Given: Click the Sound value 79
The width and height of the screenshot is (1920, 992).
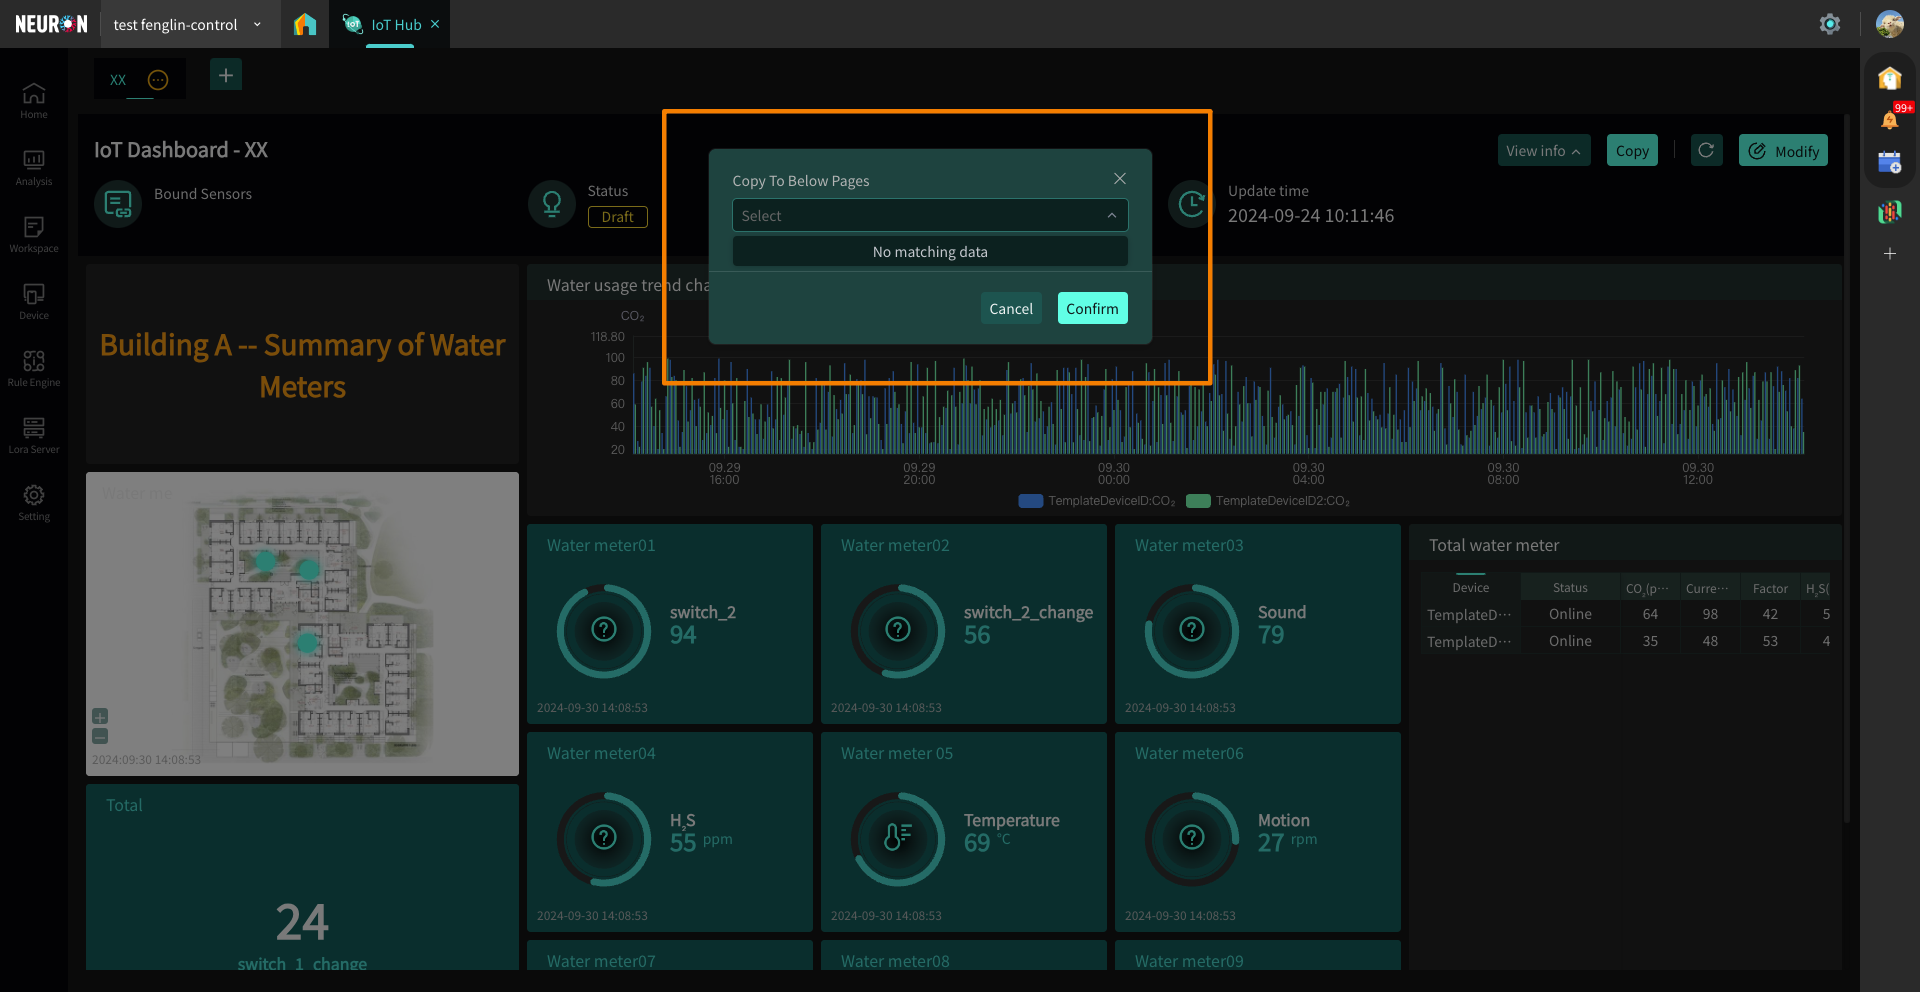Looking at the screenshot, I should 1271,635.
